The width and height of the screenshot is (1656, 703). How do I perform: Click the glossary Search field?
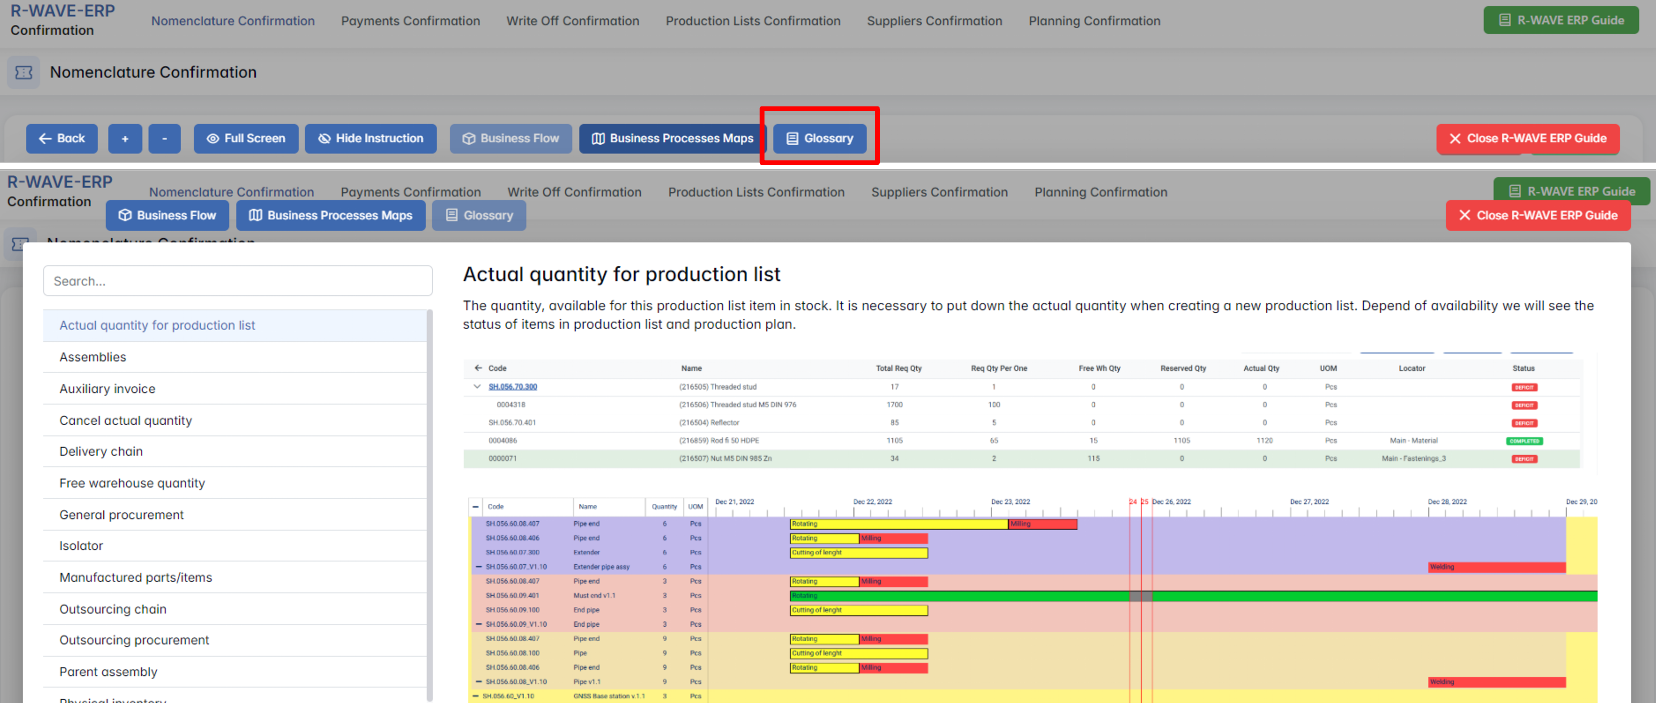click(237, 281)
